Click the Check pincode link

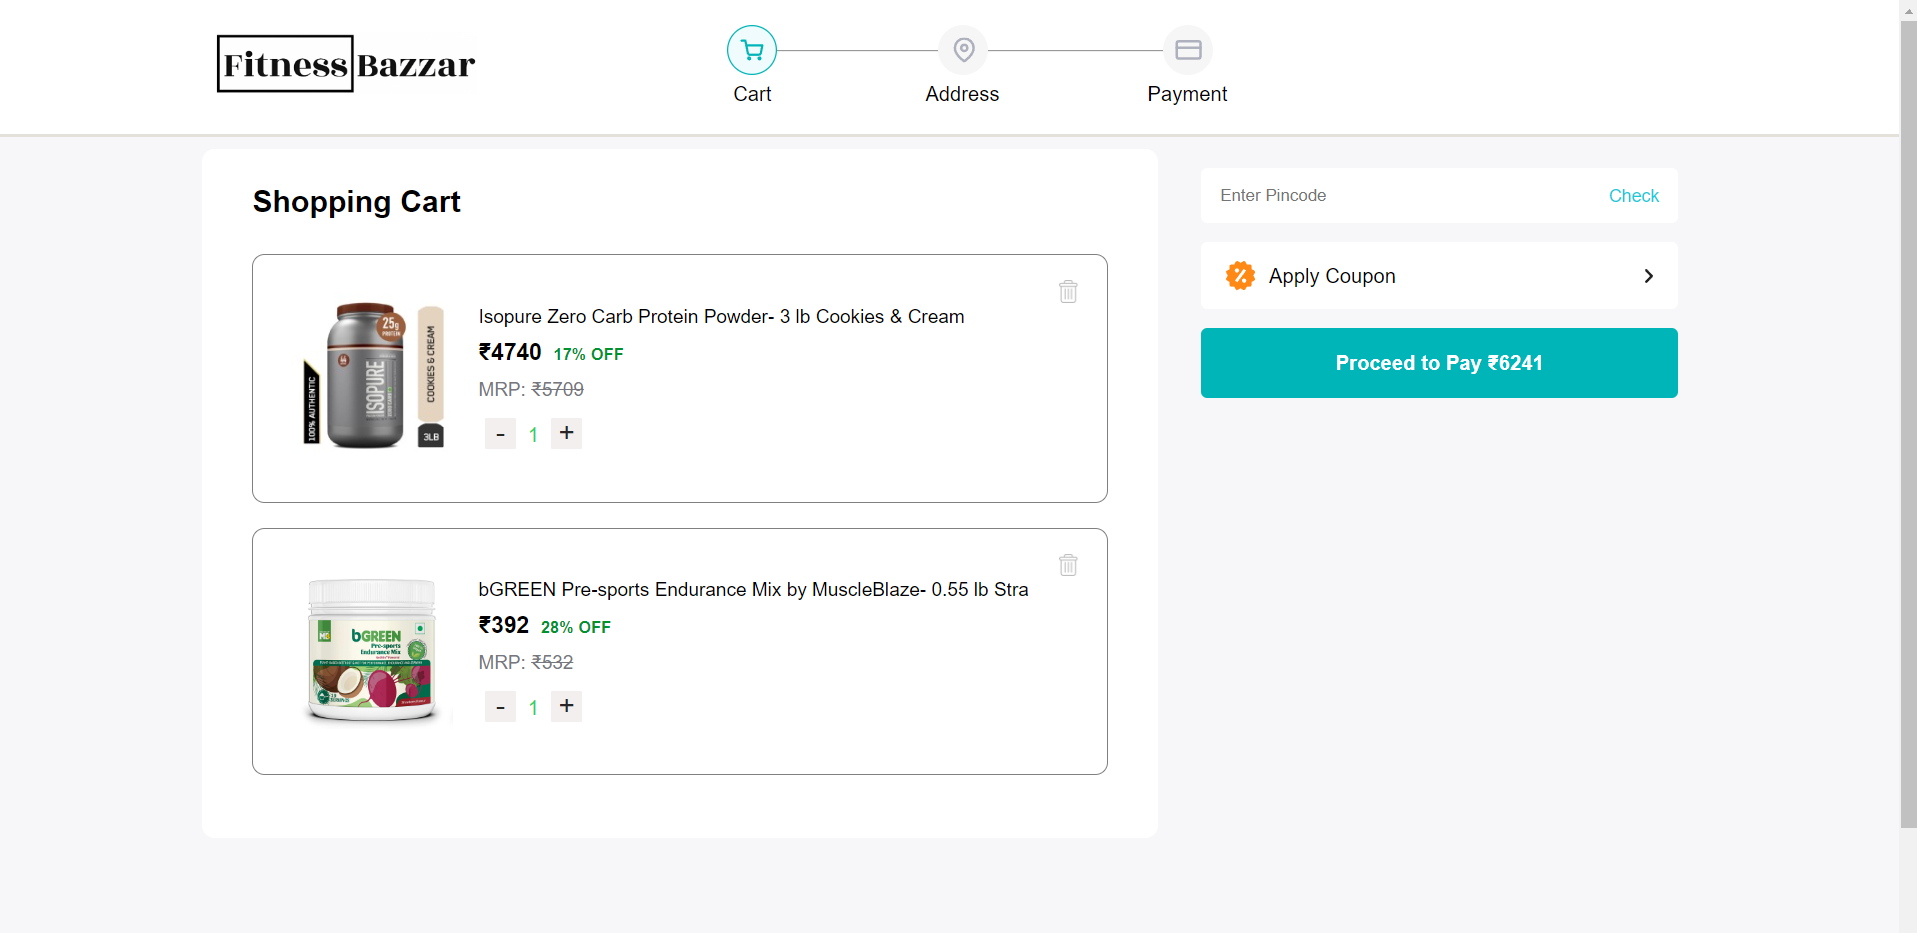1633,196
